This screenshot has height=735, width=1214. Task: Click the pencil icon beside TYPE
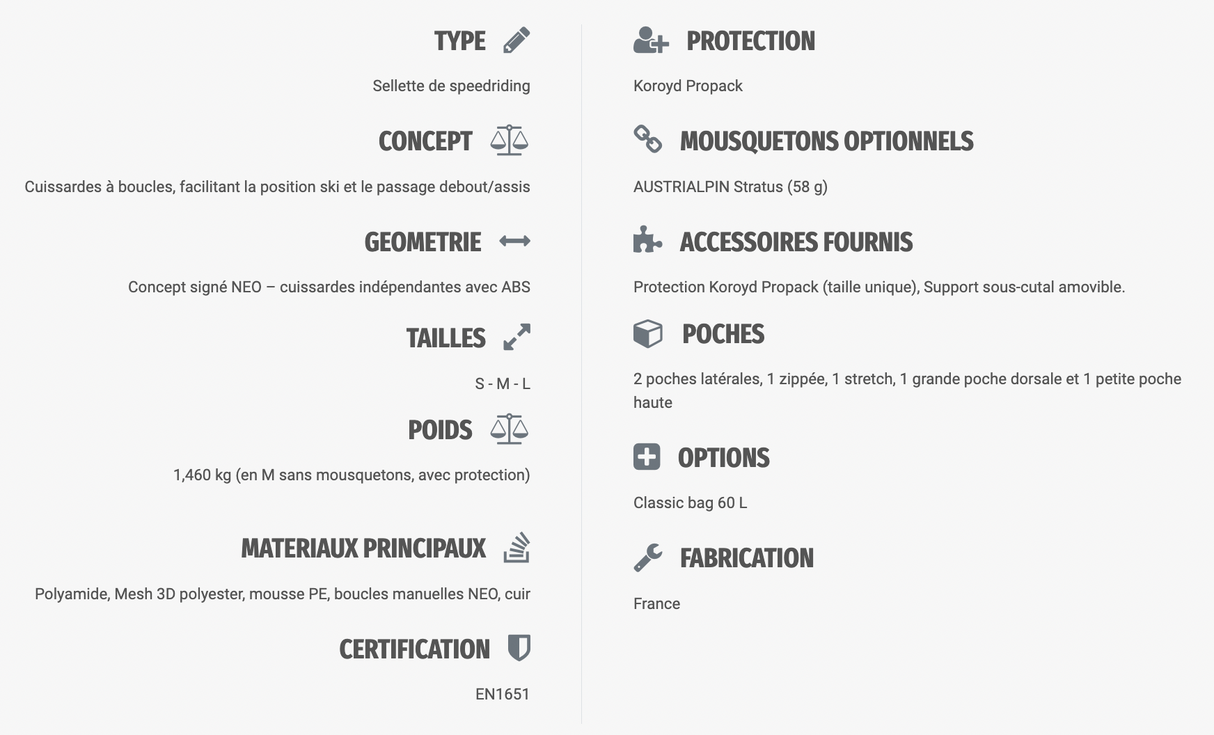(516, 41)
